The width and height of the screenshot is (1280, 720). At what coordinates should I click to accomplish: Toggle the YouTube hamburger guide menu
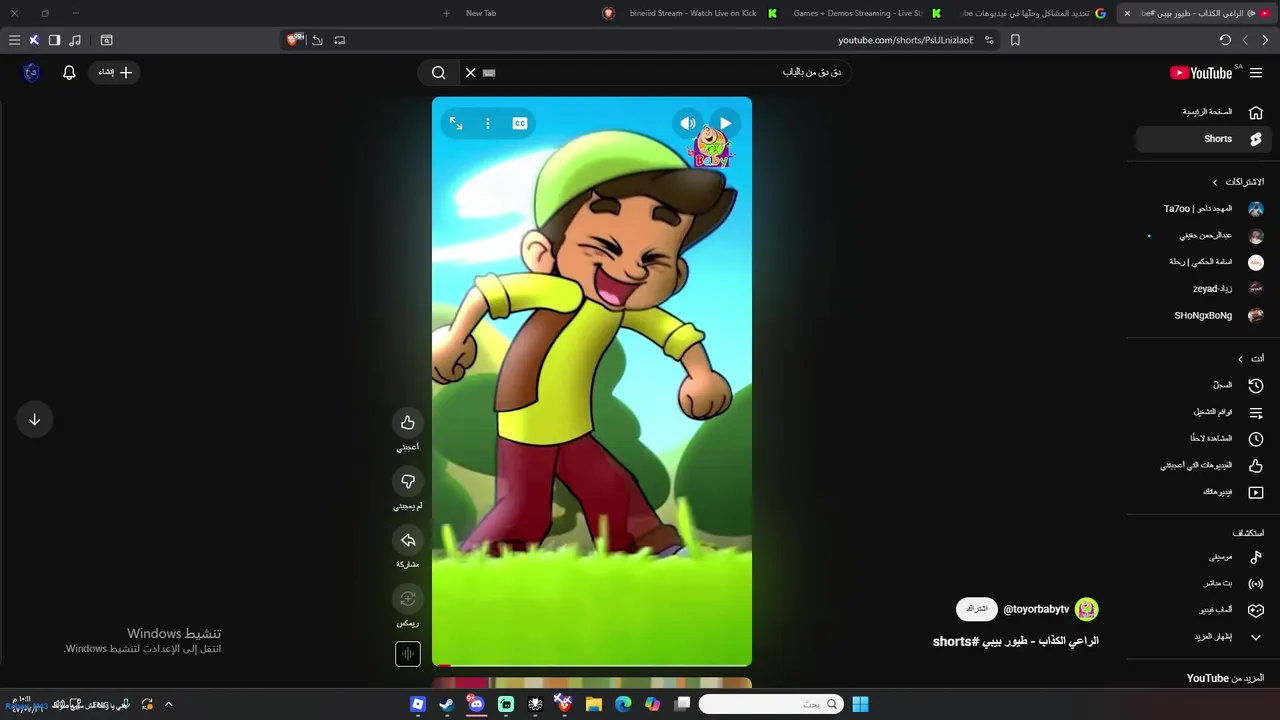pyautogui.click(x=1256, y=72)
